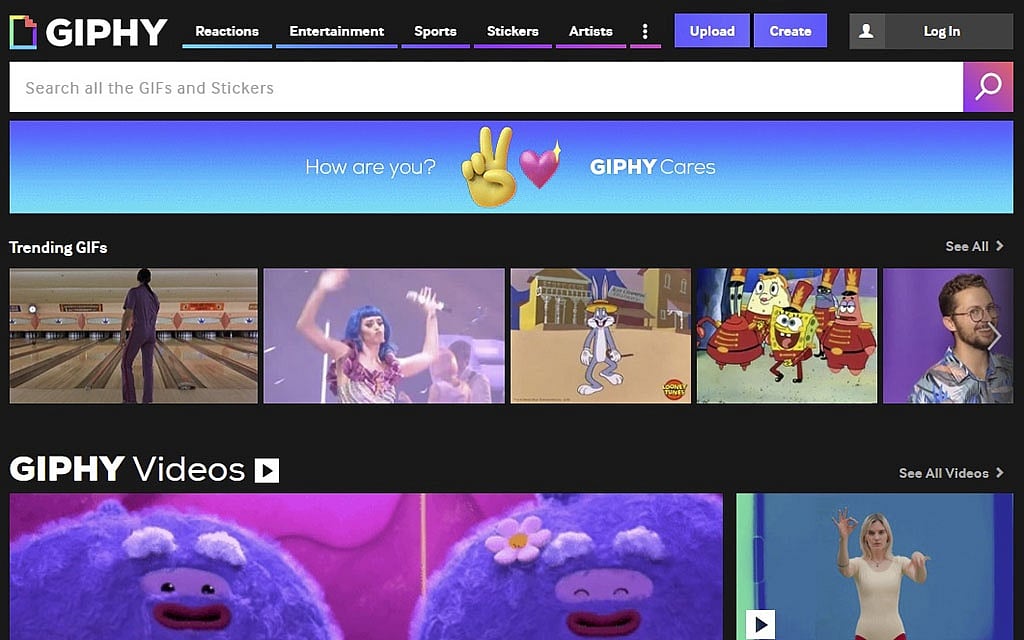The height and width of the screenshot is (640, 1024).
Task: Open the woman gesturing video
Action: pos(875,566)
